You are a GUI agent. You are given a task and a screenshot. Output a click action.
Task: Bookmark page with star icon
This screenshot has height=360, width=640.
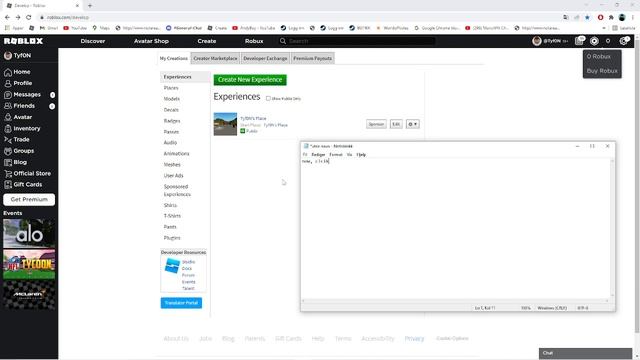point(587,17)
